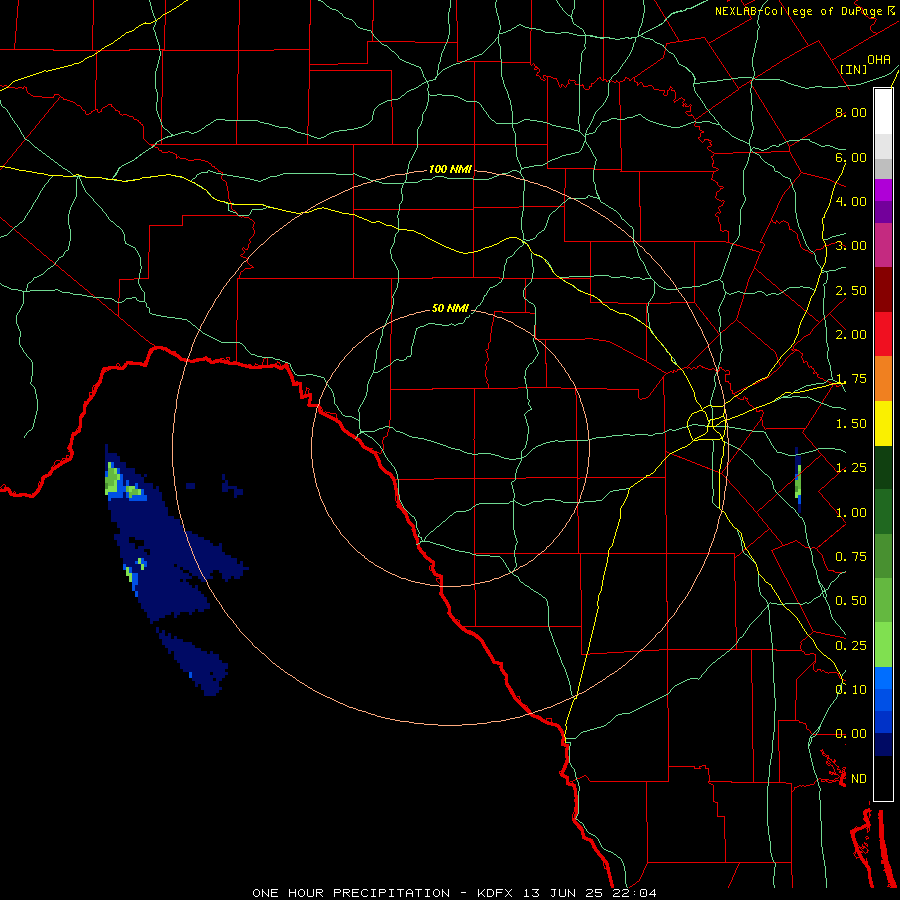Click the 0.50 legend value

851,601
